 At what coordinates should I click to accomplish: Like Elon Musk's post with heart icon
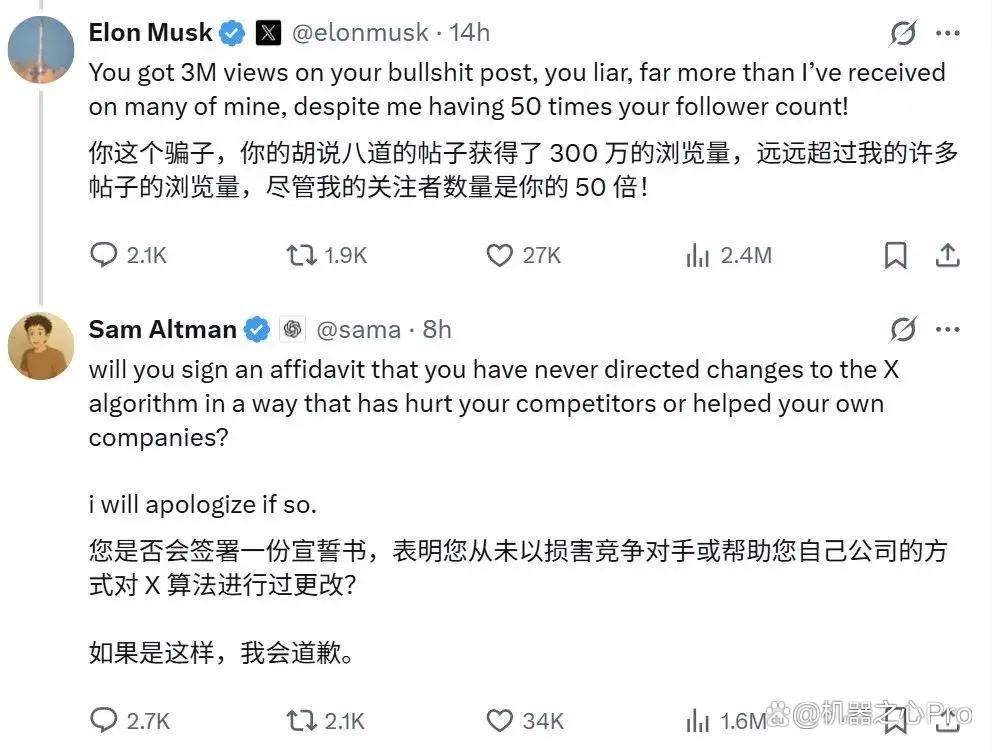523,255
